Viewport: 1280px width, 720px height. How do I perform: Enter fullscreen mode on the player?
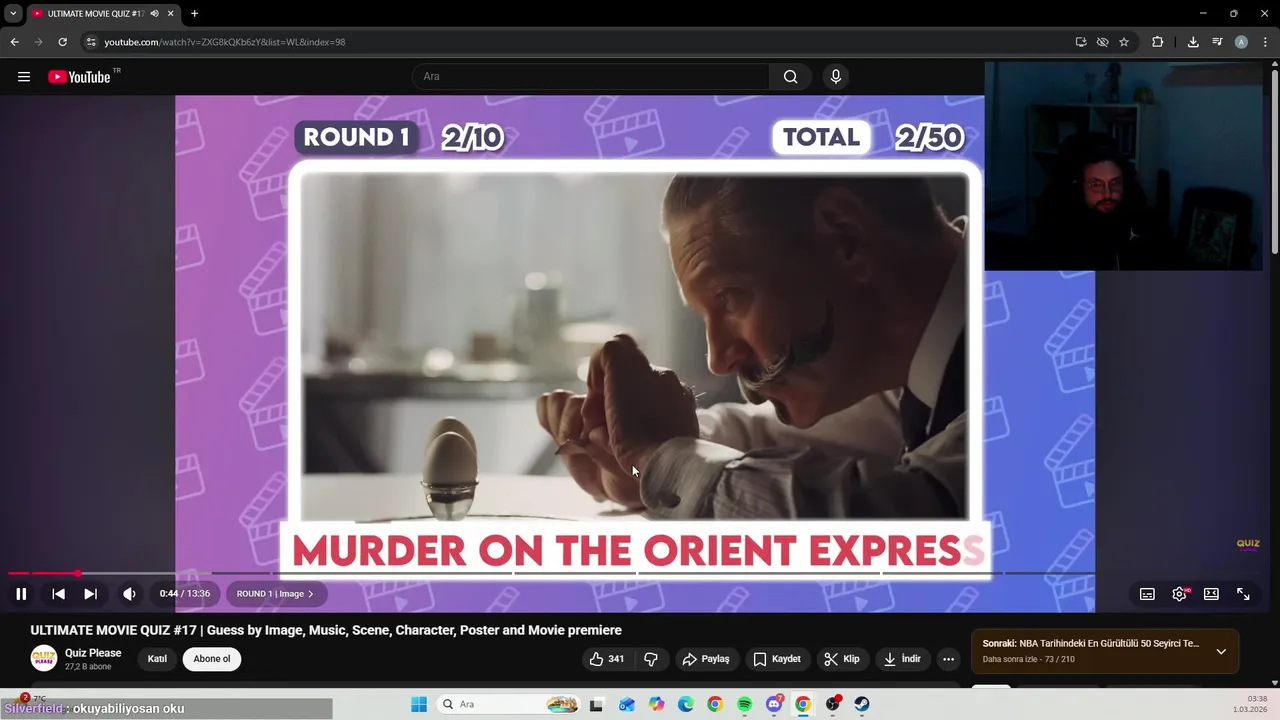pyautogui.click(x=1243, y=594)
